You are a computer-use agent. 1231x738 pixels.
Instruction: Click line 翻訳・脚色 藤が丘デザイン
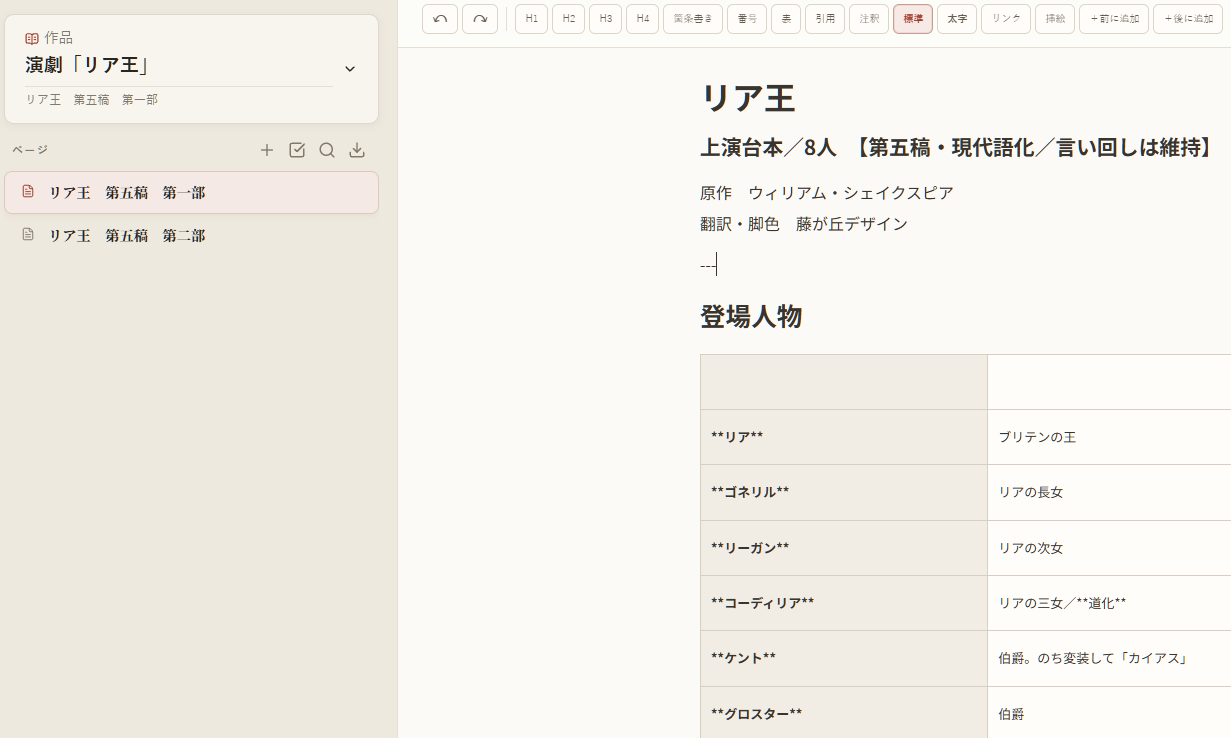pos(804,224)
